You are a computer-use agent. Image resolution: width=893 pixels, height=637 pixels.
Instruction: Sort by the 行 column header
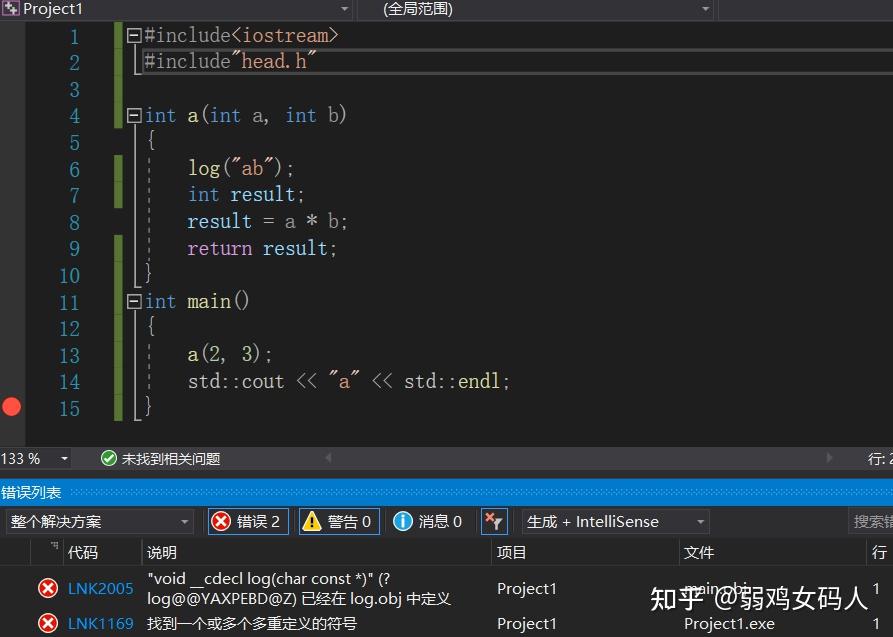pos(879,553)
